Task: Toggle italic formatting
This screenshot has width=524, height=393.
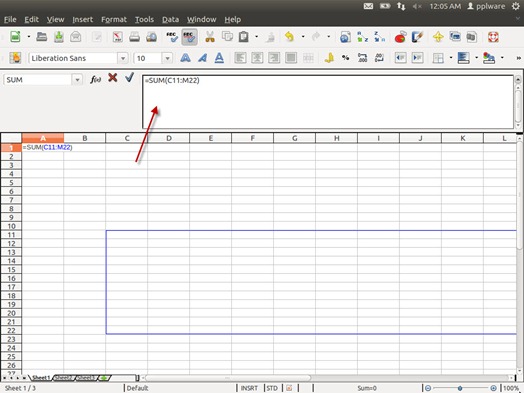Action: coord(202,58)
